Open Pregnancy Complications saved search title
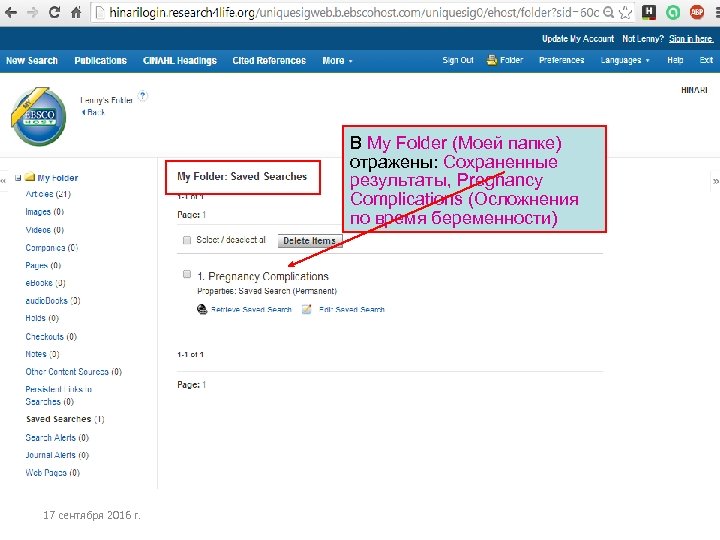720x540 pixels. pyautogui.click(x=268, y=276)
